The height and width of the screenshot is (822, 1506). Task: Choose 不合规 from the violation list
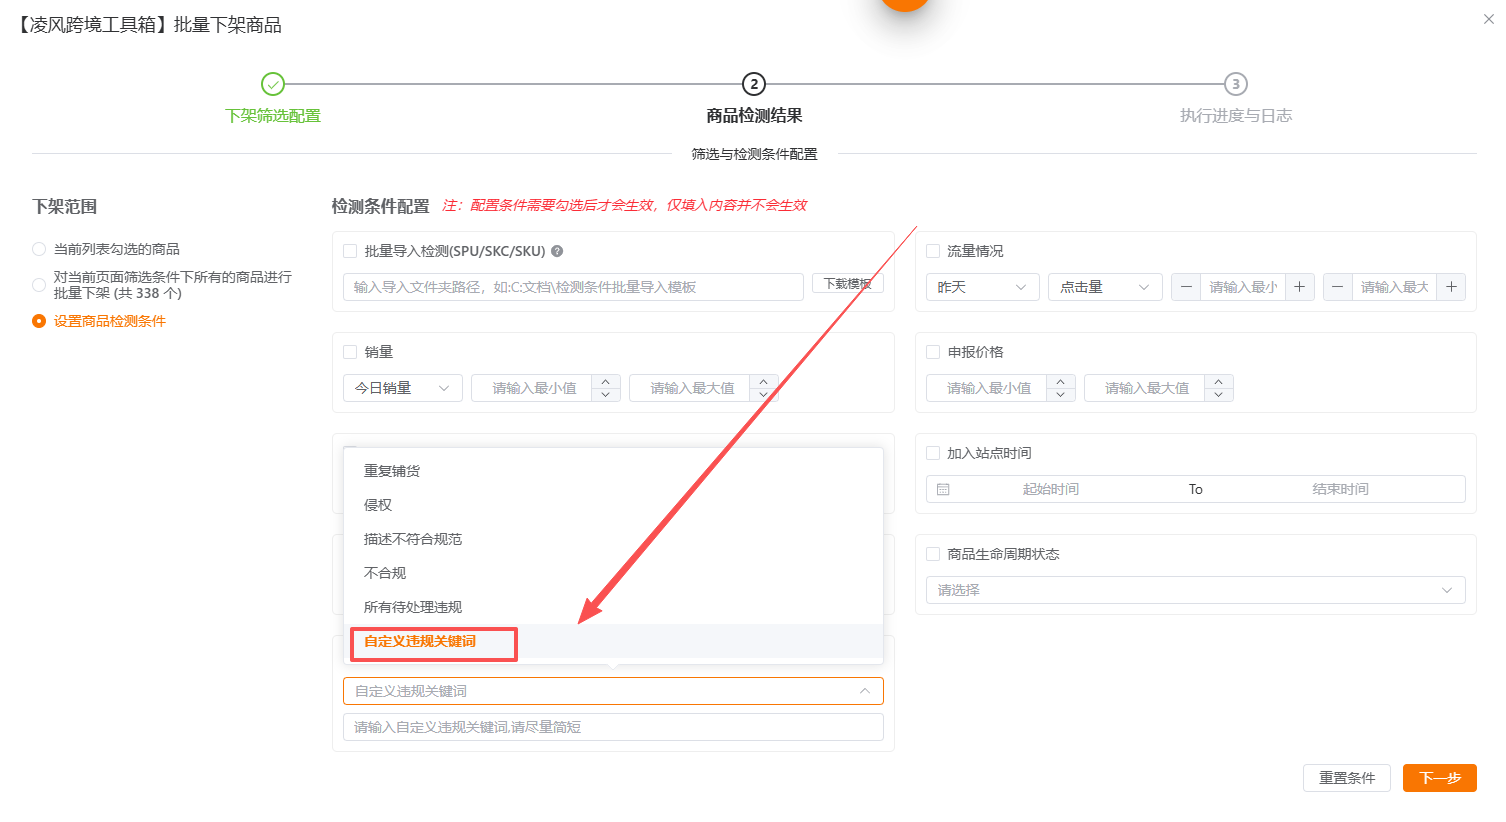tap(613, 573)
